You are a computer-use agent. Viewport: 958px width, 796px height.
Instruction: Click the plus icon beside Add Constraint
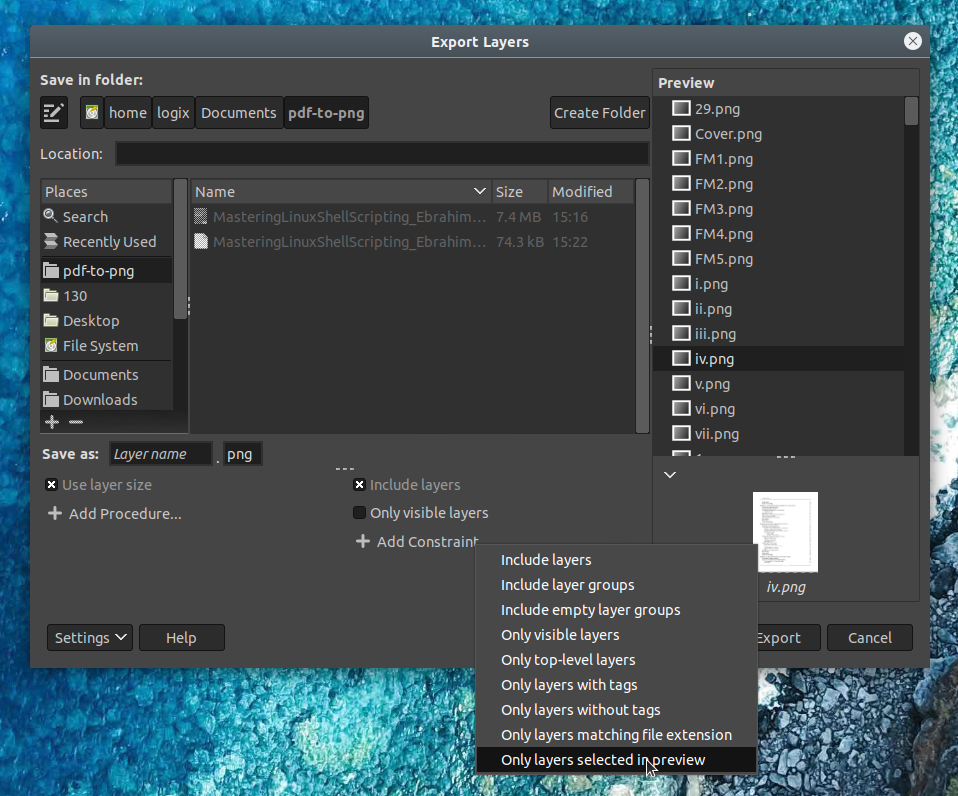362,541
